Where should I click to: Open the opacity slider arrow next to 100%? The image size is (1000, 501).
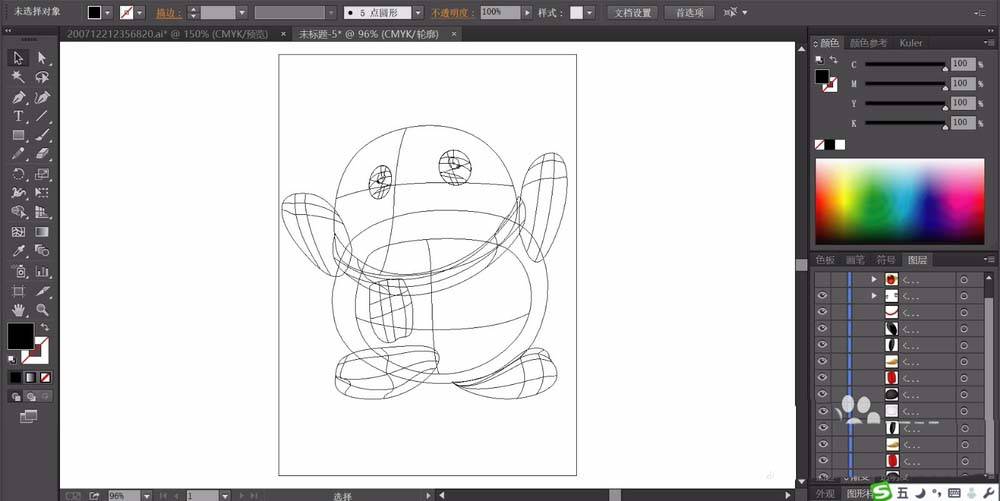(527, 12)
